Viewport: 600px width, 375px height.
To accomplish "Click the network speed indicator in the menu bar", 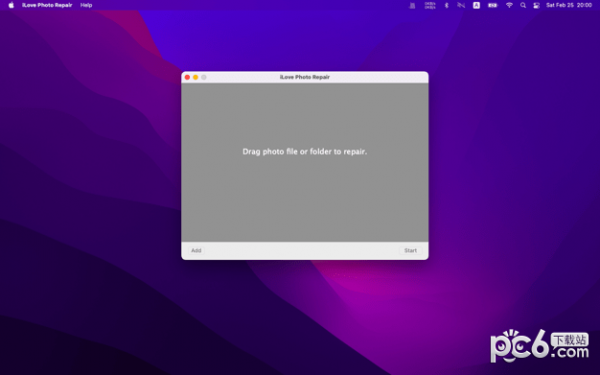I will point(430,5).
